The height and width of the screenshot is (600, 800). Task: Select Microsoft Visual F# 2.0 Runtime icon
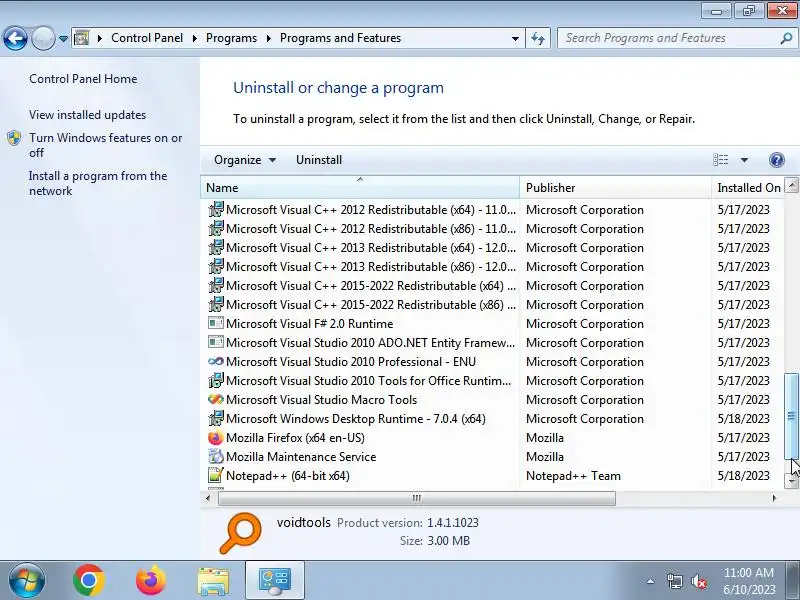216,323
